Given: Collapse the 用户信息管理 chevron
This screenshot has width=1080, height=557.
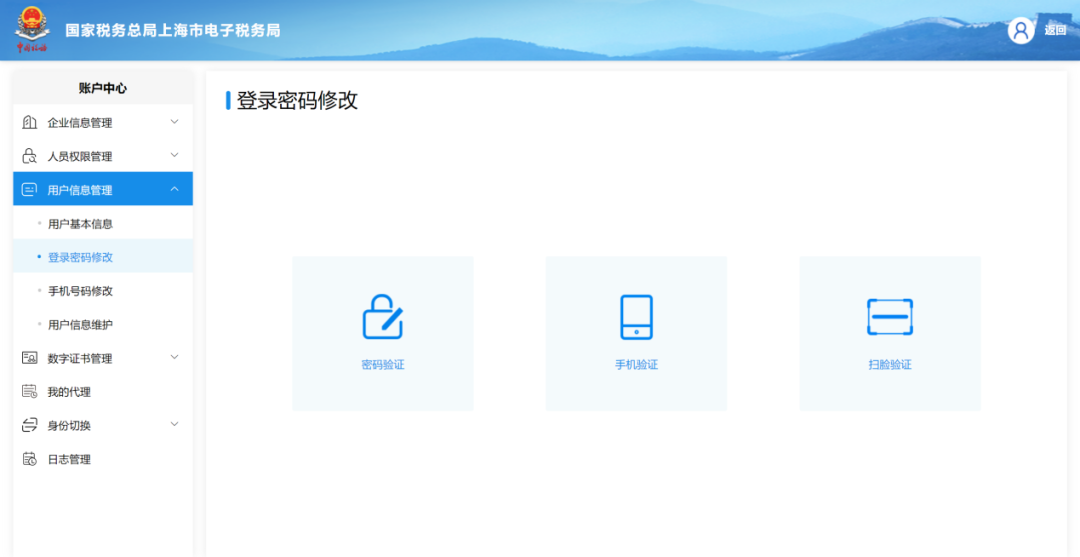Looking at the screenshot, I should coord(174,189).
